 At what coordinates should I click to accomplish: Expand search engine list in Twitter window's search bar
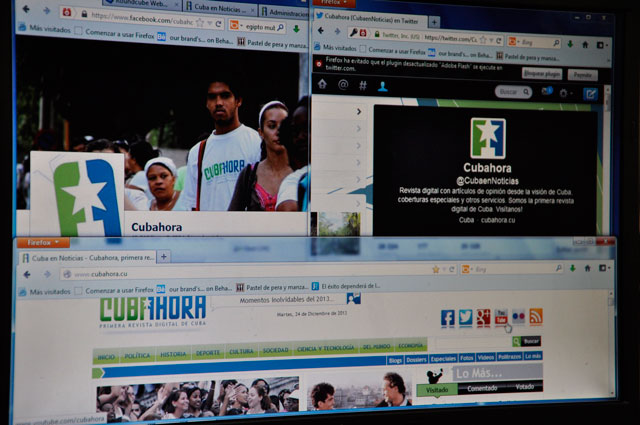pyautogui.click(x=514, y=40)
